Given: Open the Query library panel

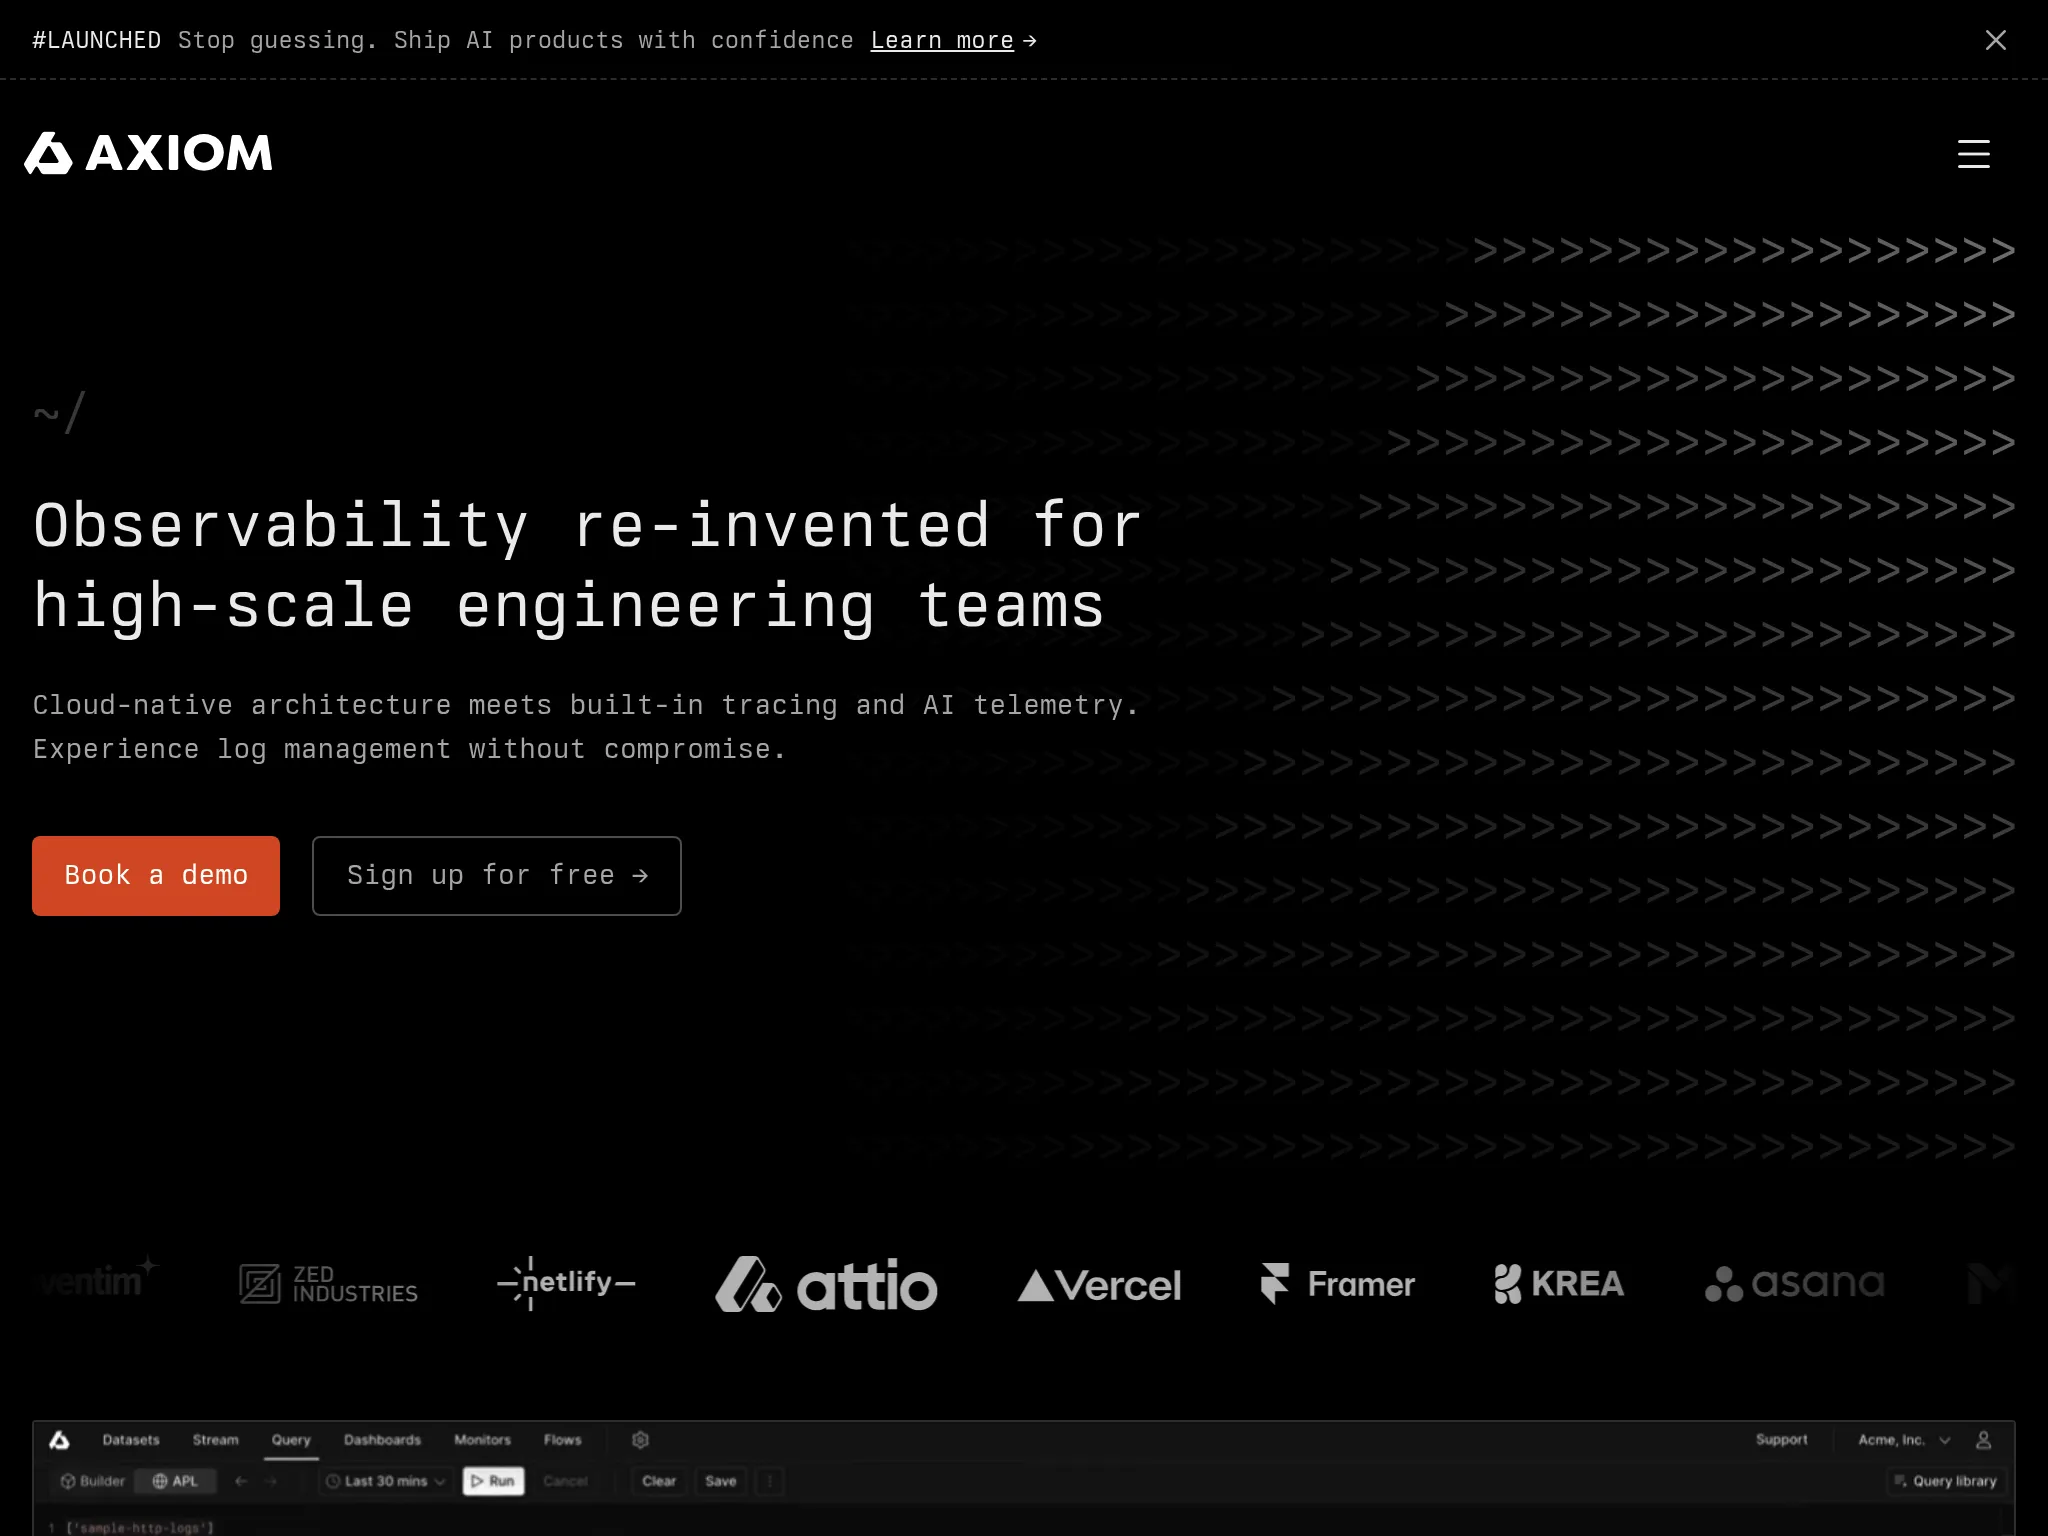Looking at the screenshot, I should [1945, 1481].
